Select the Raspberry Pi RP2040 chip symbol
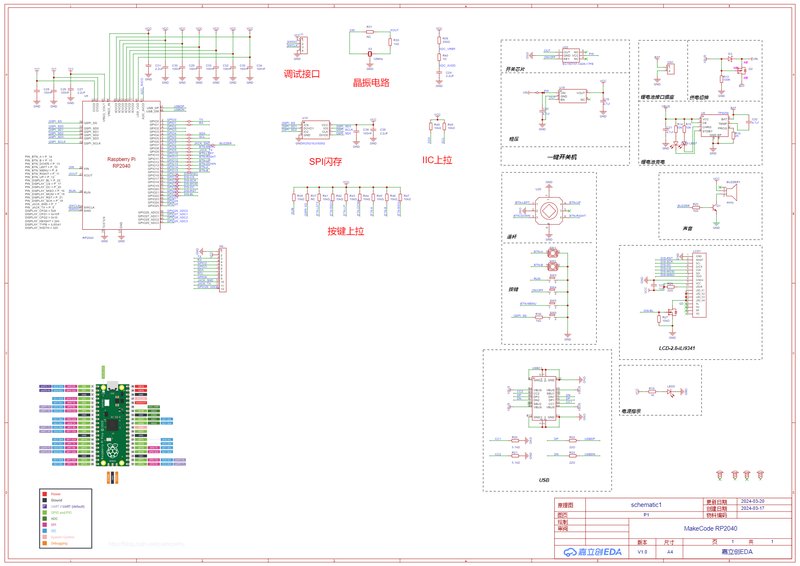Viewport: 800px width, 566px height. click(x=121, y=165)
